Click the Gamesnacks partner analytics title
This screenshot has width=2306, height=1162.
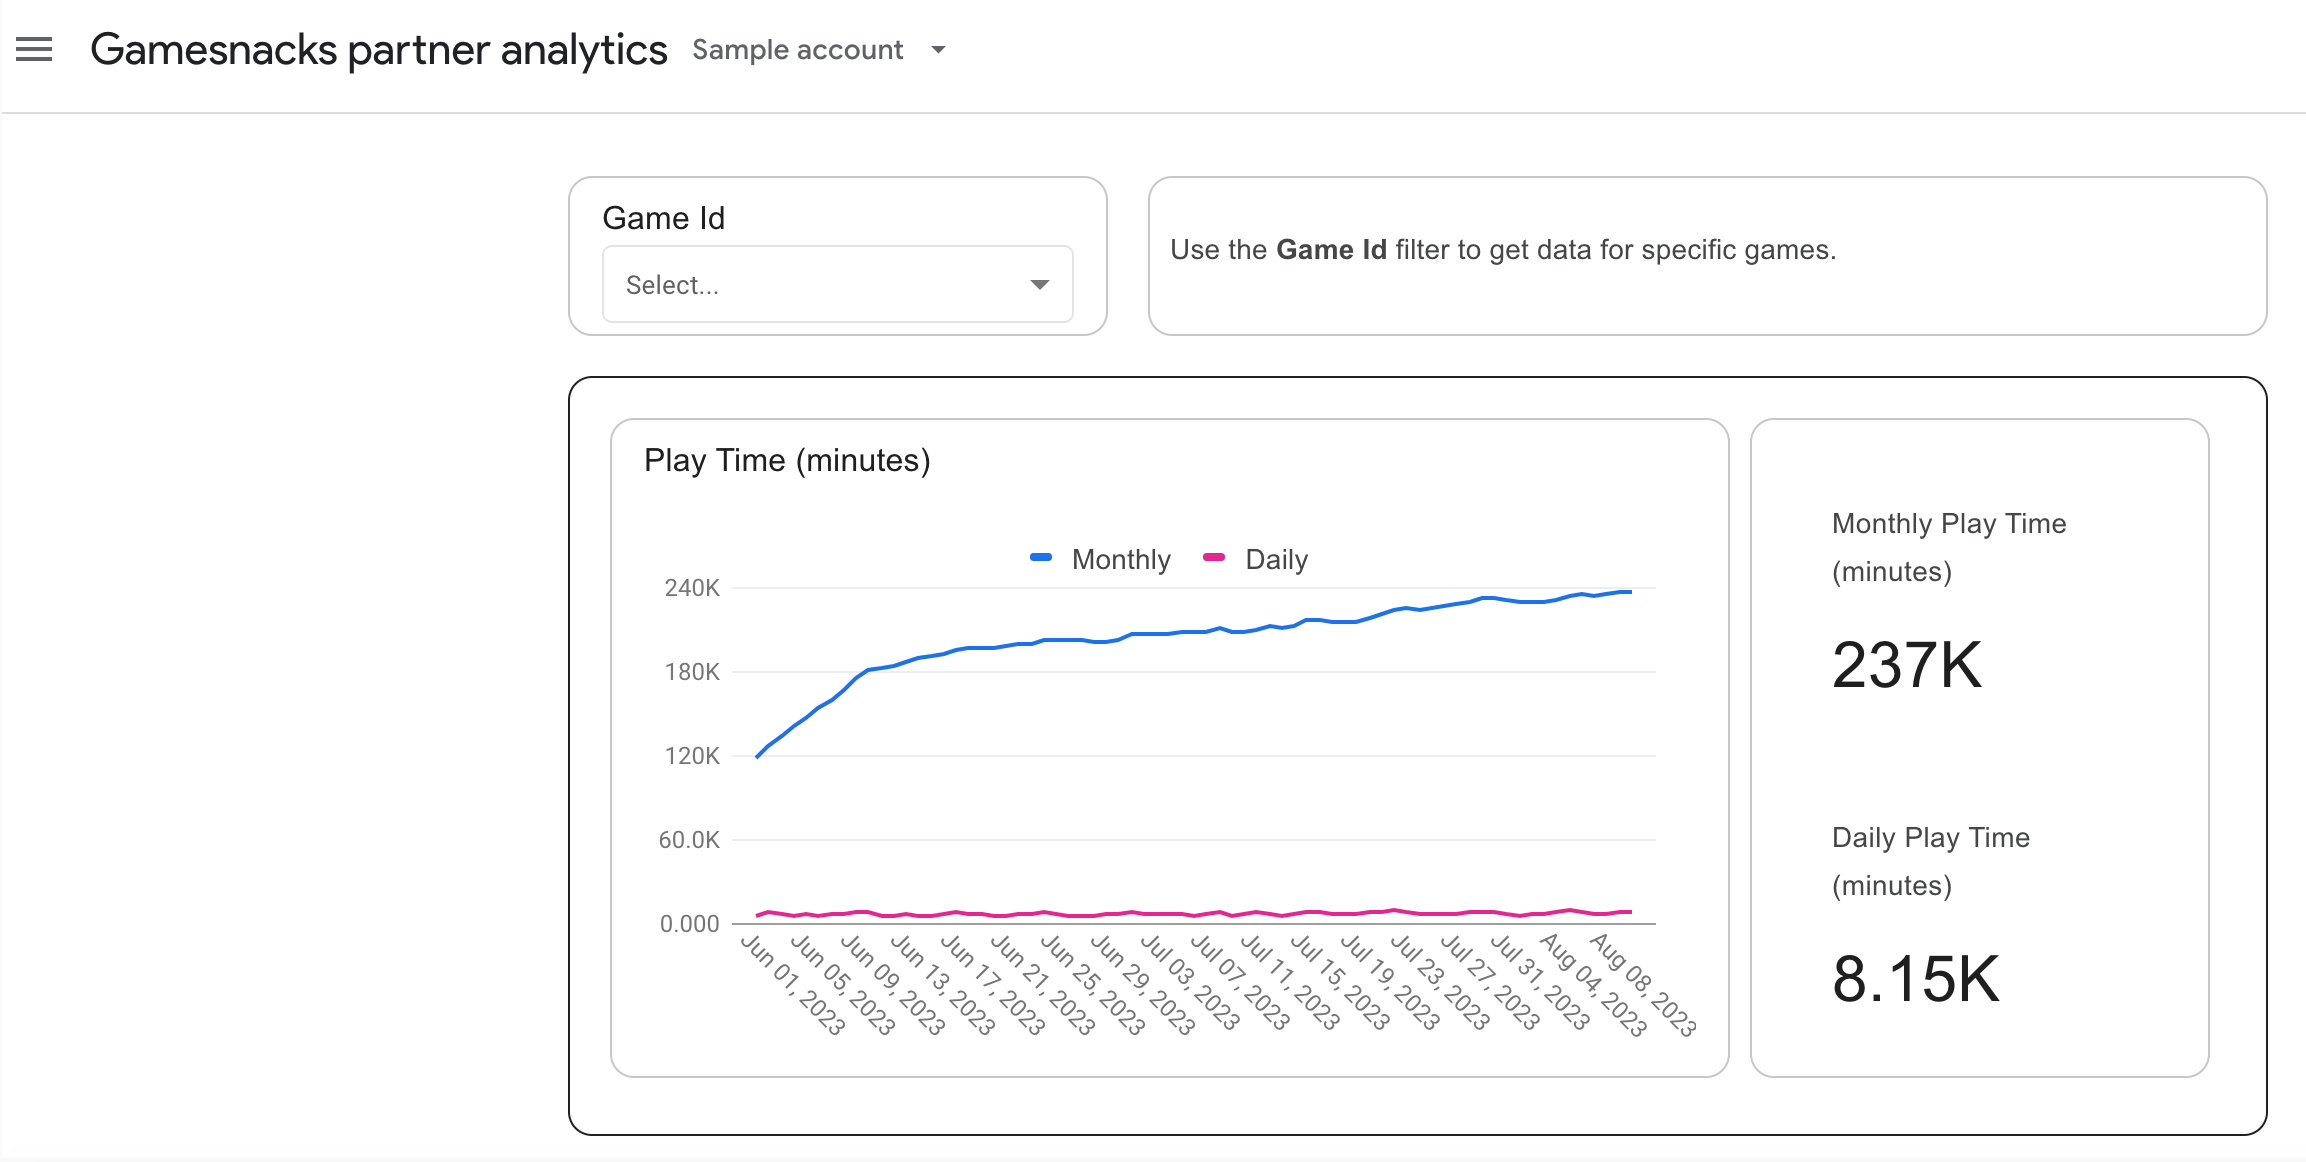tap(378, 50)
